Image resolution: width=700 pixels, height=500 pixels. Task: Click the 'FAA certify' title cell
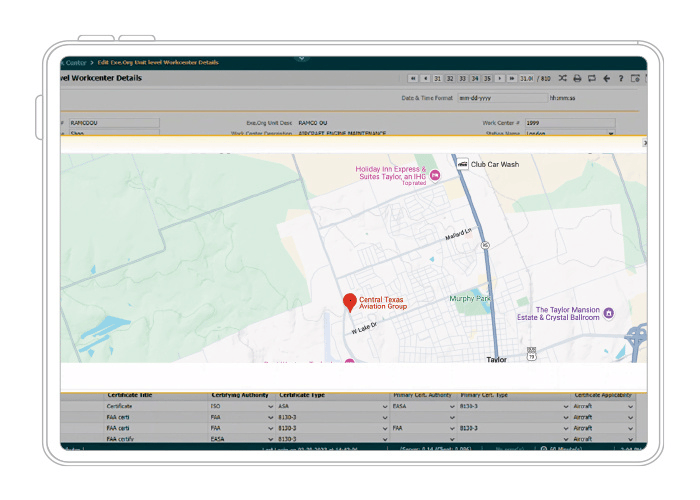pos(120,439)
